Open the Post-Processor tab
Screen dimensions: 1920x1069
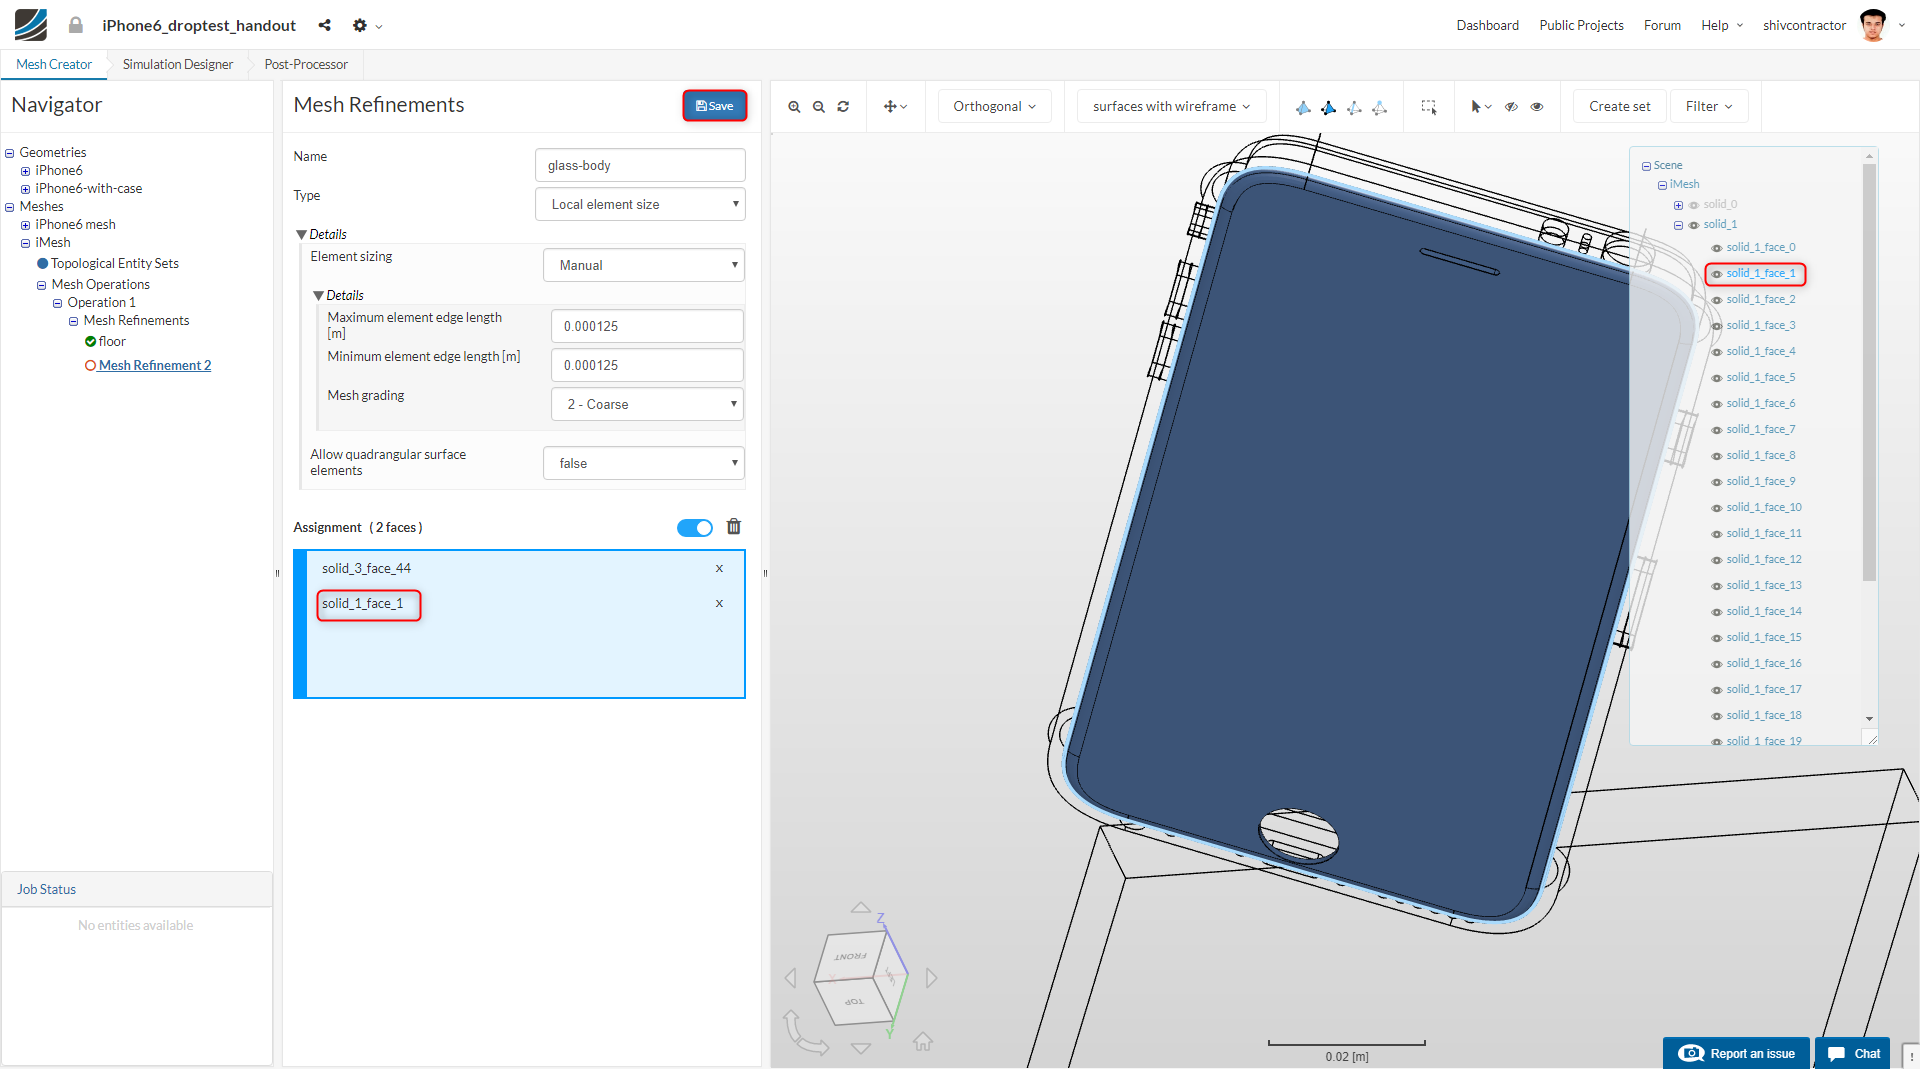306,64
